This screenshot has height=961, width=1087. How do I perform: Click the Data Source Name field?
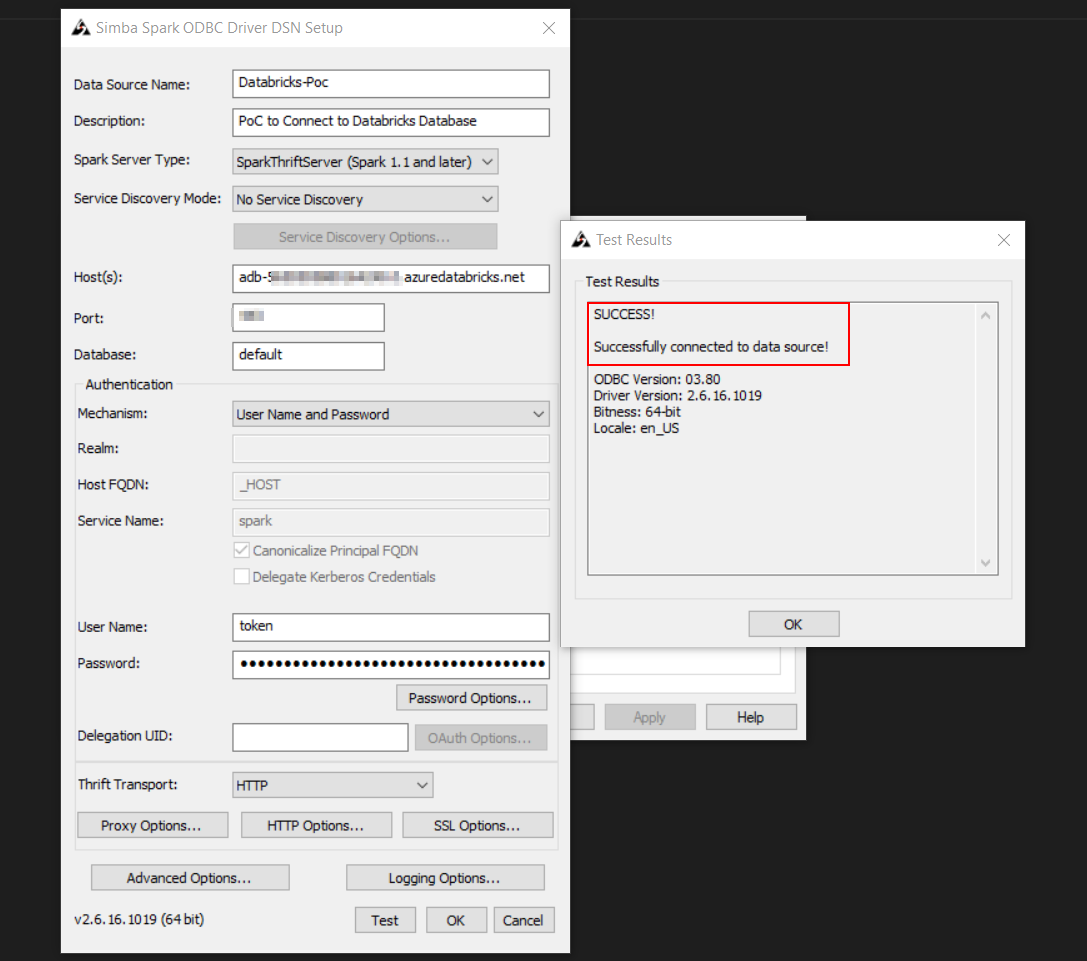click(390, 84)
